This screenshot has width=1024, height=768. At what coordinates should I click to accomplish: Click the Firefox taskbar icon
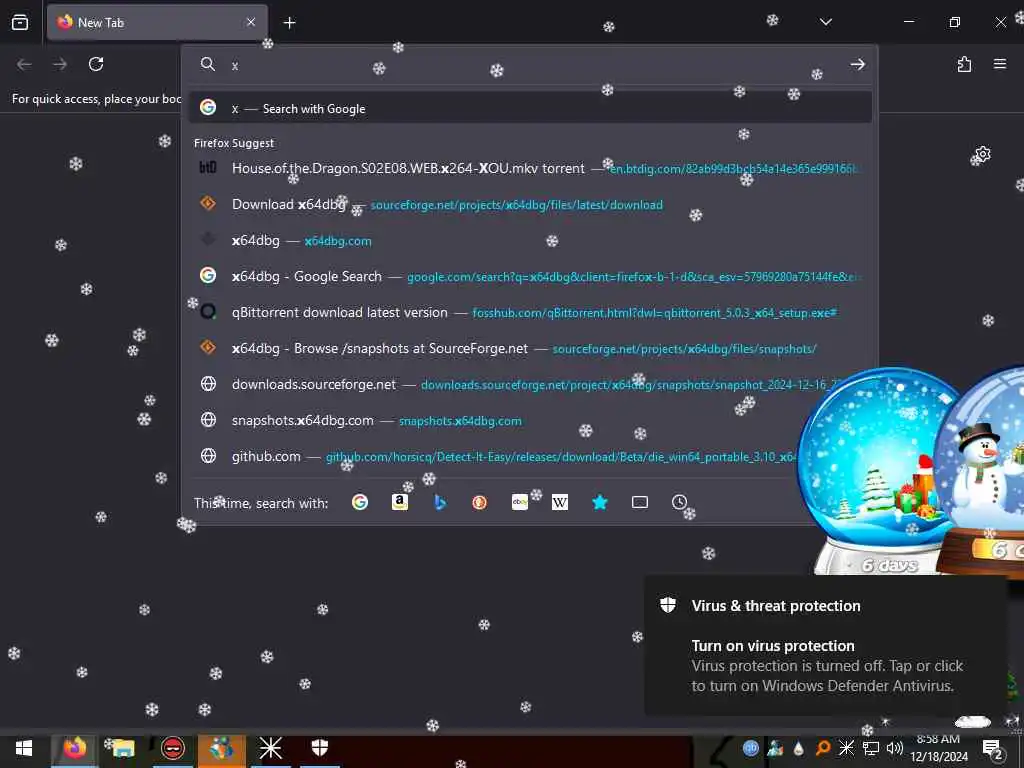(74, 748)
